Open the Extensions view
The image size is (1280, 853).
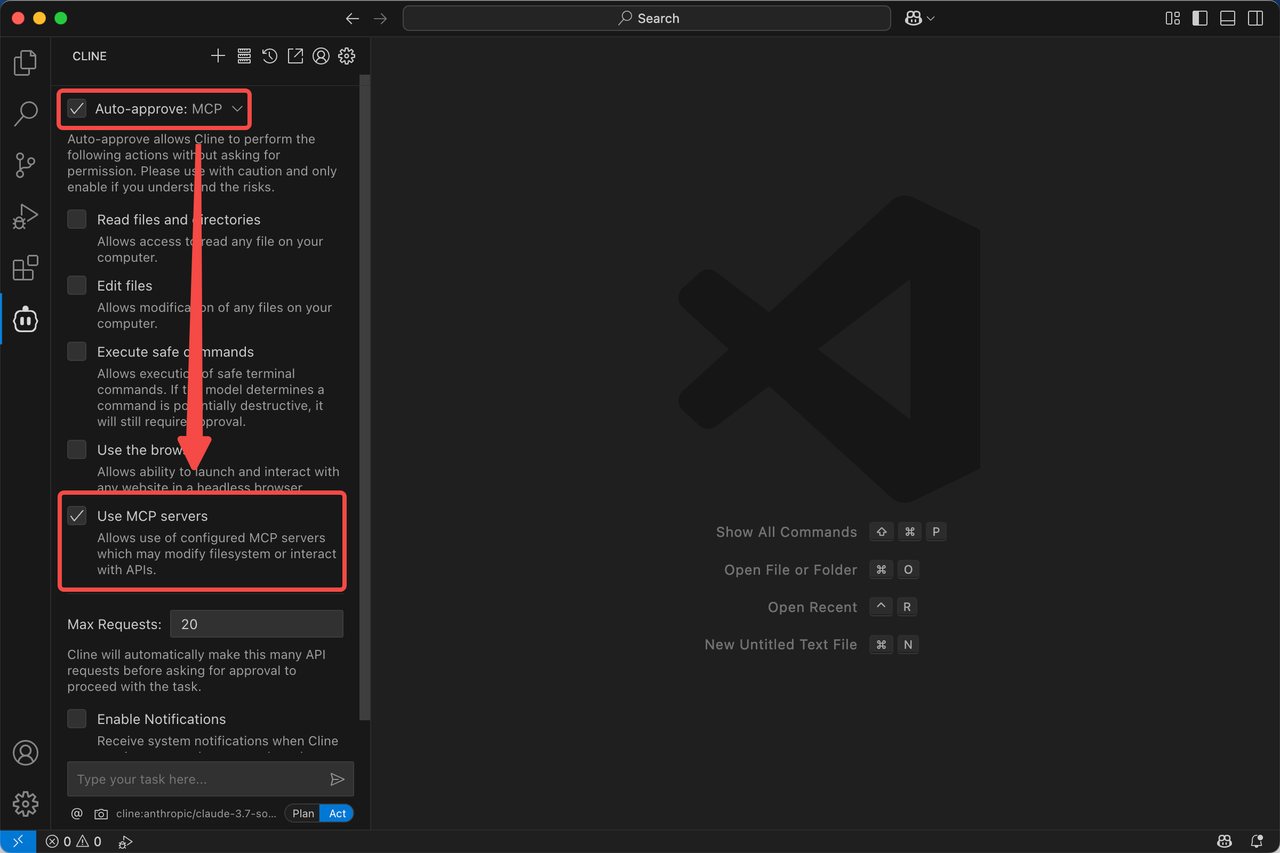coord(25,268)
